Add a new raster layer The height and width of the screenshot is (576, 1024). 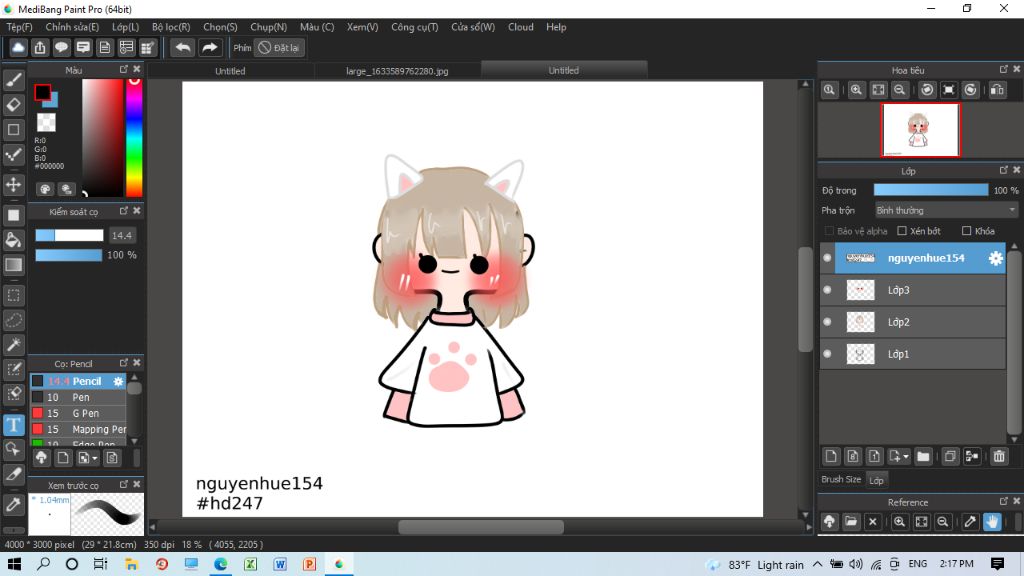pyautogui.click(x=831, y=456)
